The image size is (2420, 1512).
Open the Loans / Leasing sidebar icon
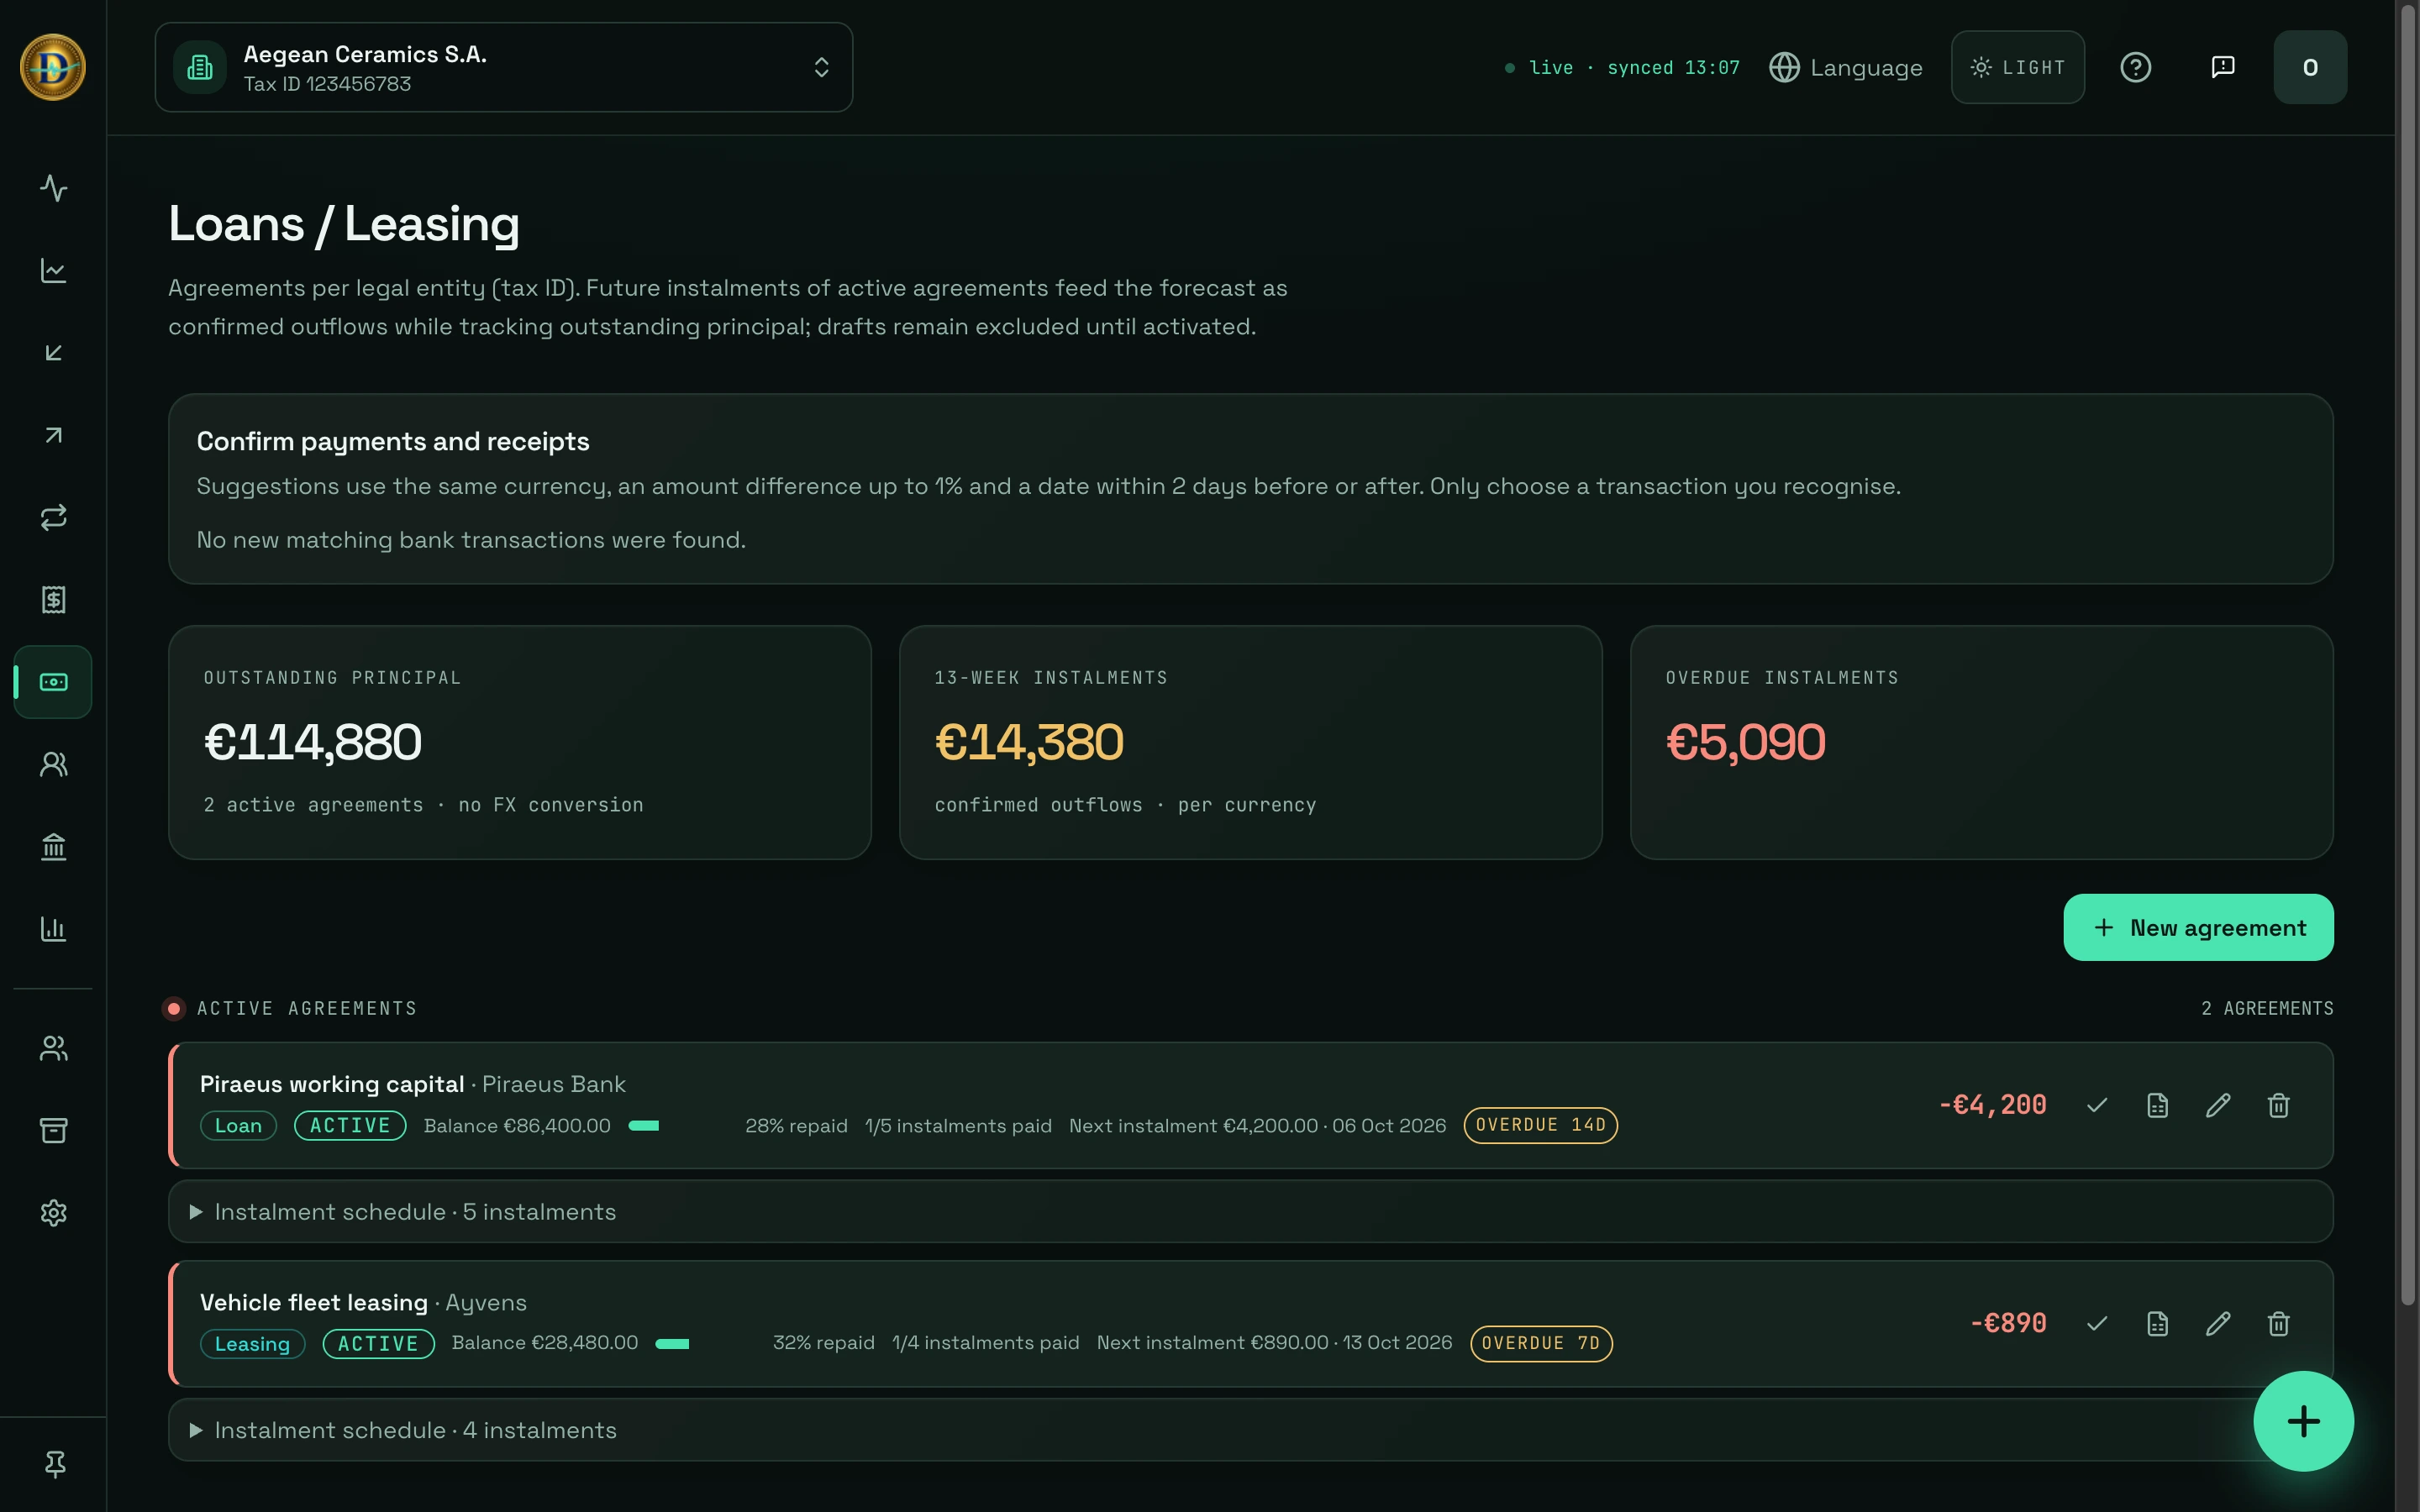coord(53,682)
